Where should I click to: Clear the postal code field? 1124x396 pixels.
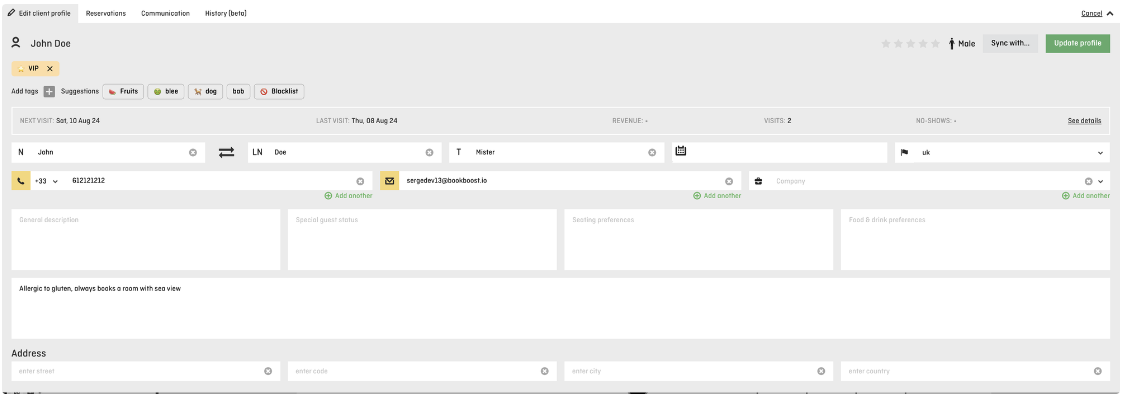pyautogui.click(x=544, y=371)
